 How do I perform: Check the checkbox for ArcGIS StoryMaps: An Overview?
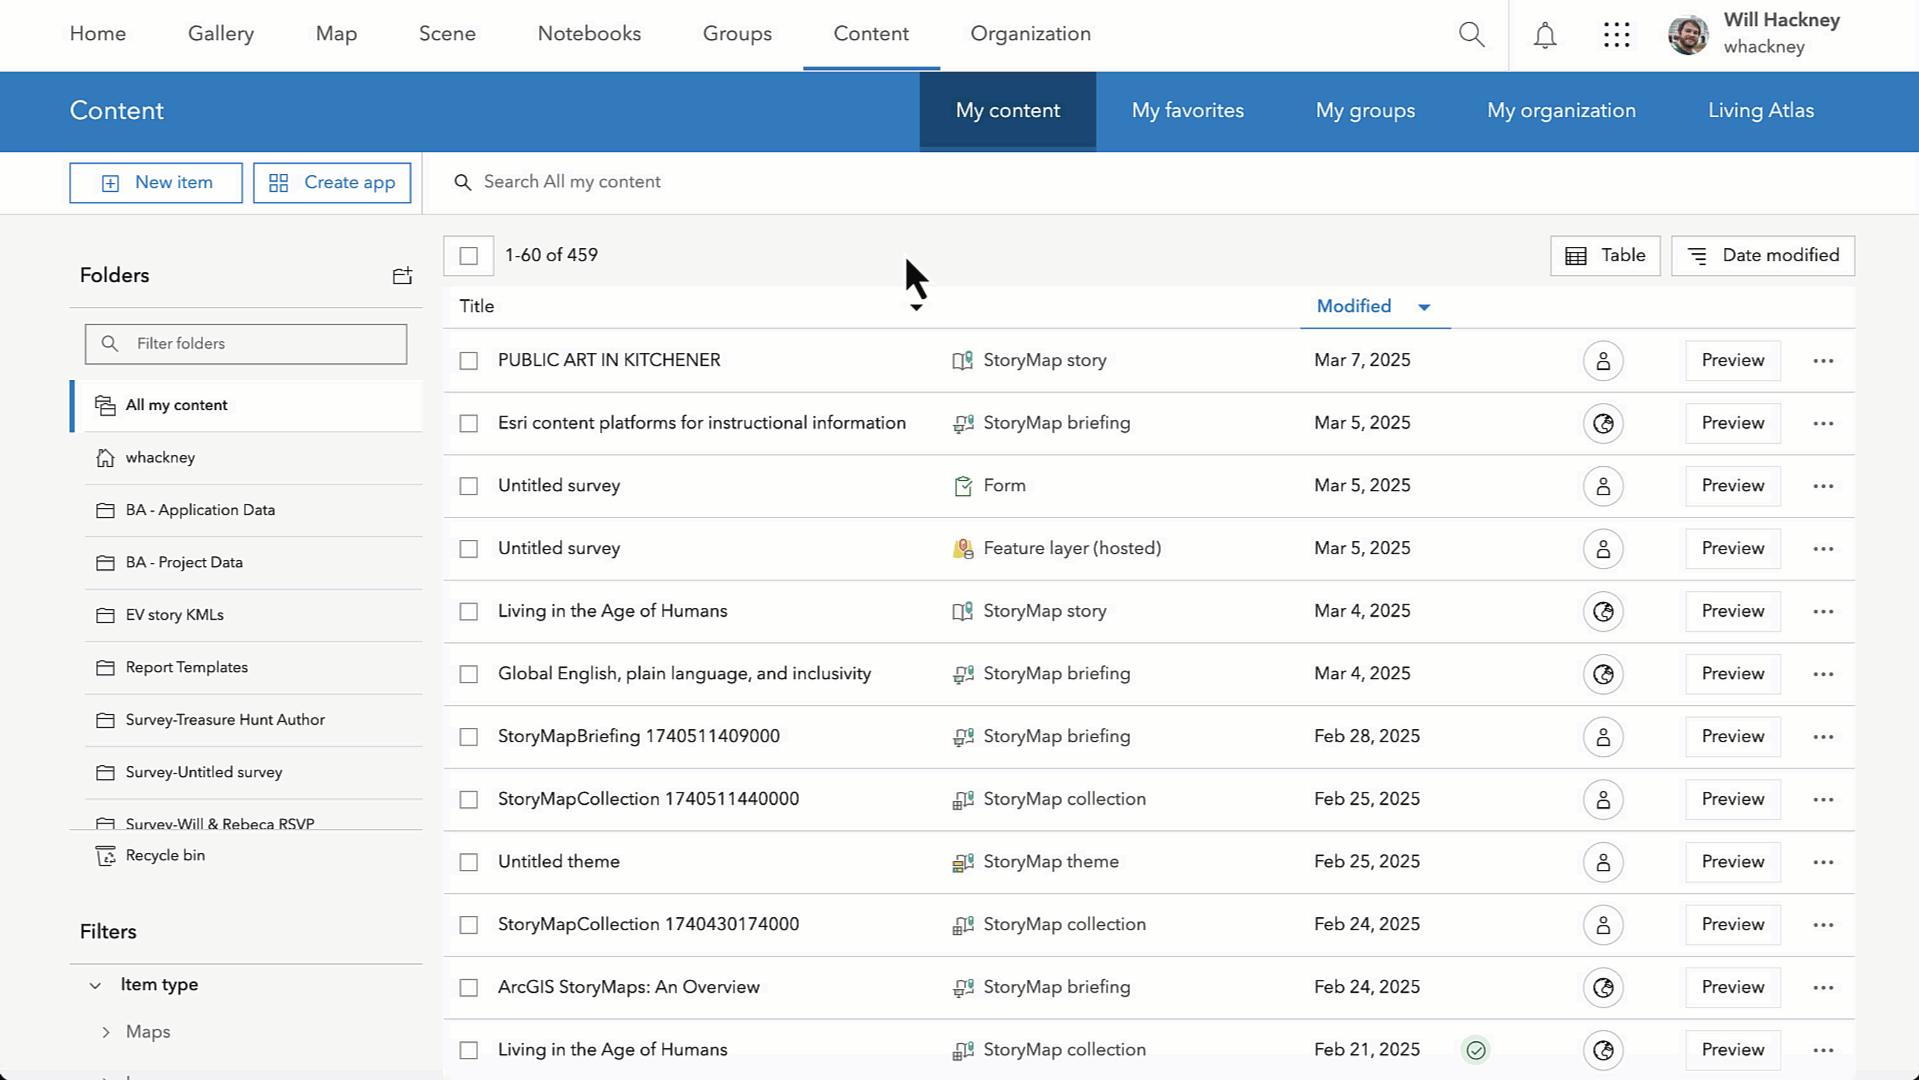[468, 987]
